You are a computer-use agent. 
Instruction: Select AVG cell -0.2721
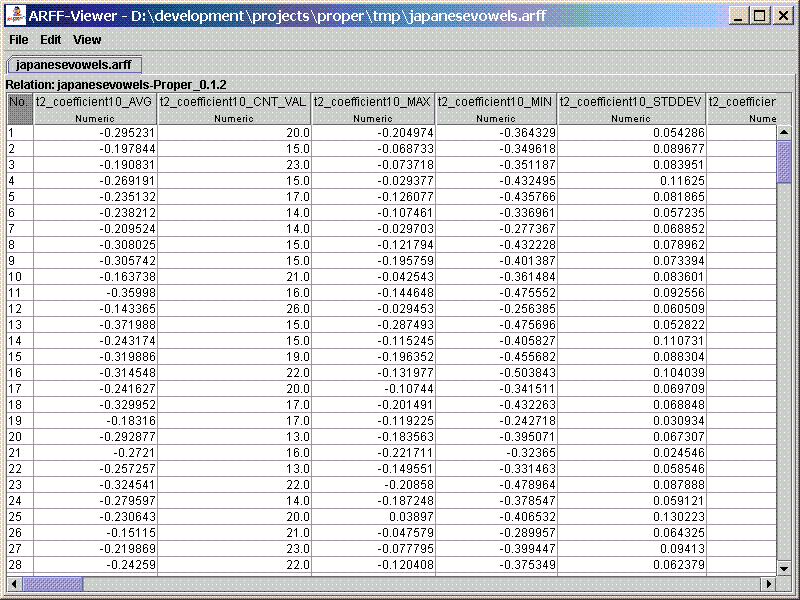(95, 453)
